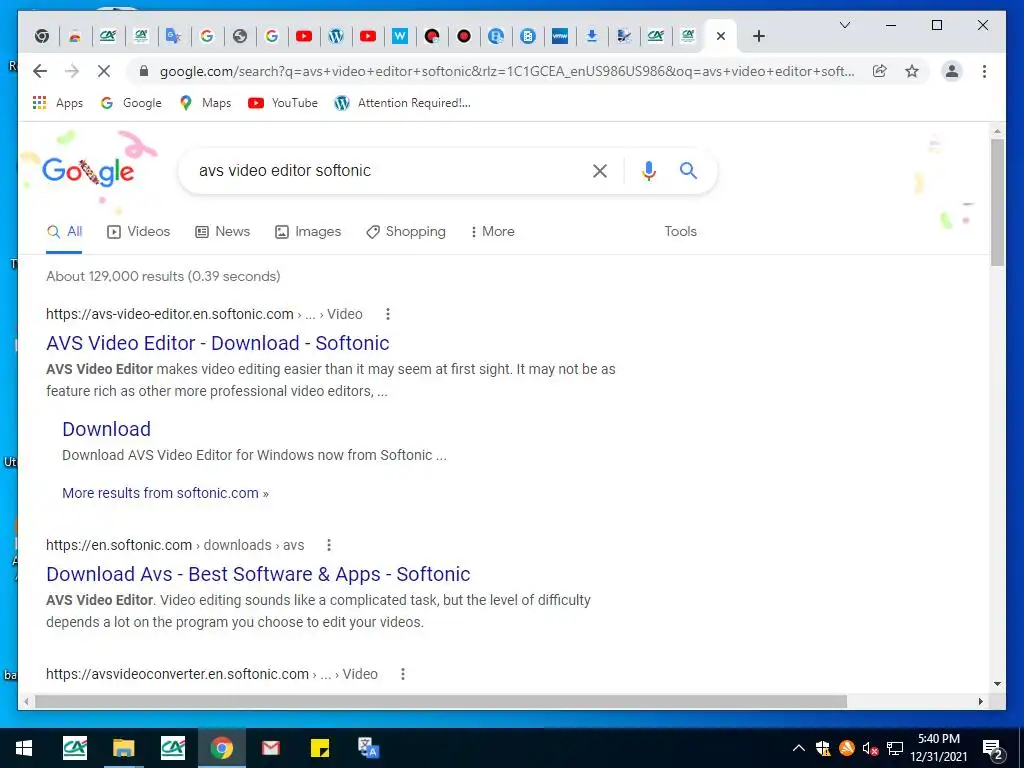Open Sticky Notes from the taskbar
The height and width of the screenshot is (768, 1024).
click(319, 748)
